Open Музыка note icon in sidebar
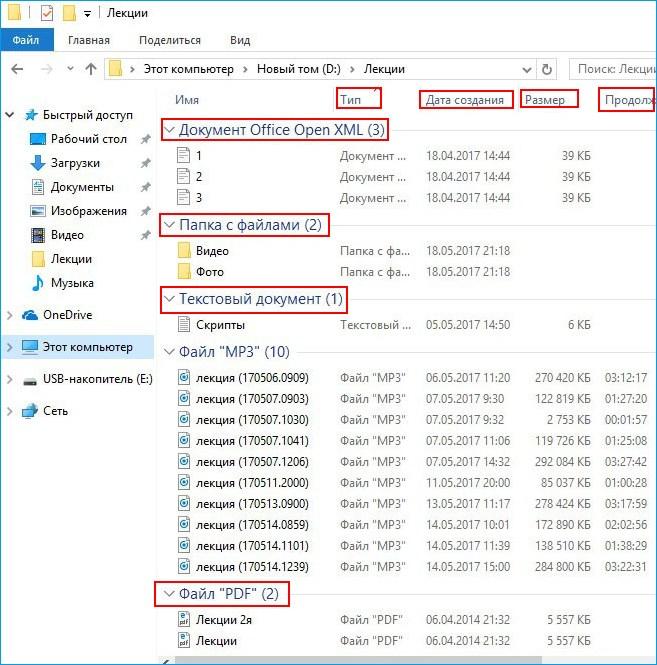Image resolution: width=657 pixels, height=665 pixels. (x=38, y=282)
